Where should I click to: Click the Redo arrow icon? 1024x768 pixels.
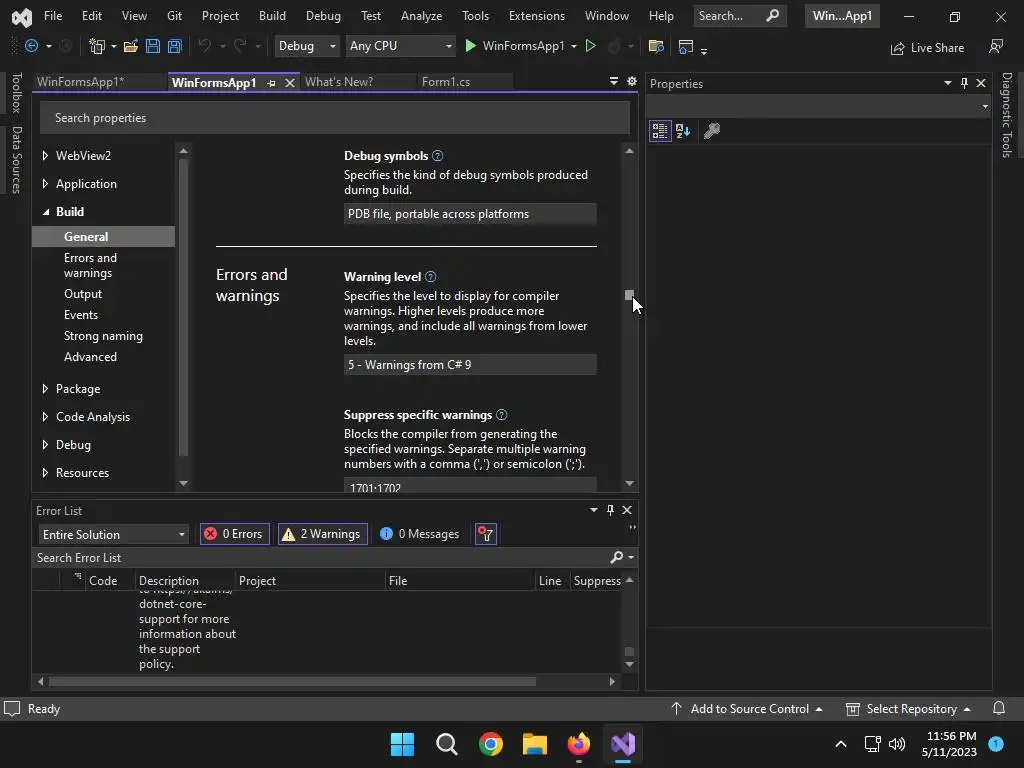coord(240,46)
